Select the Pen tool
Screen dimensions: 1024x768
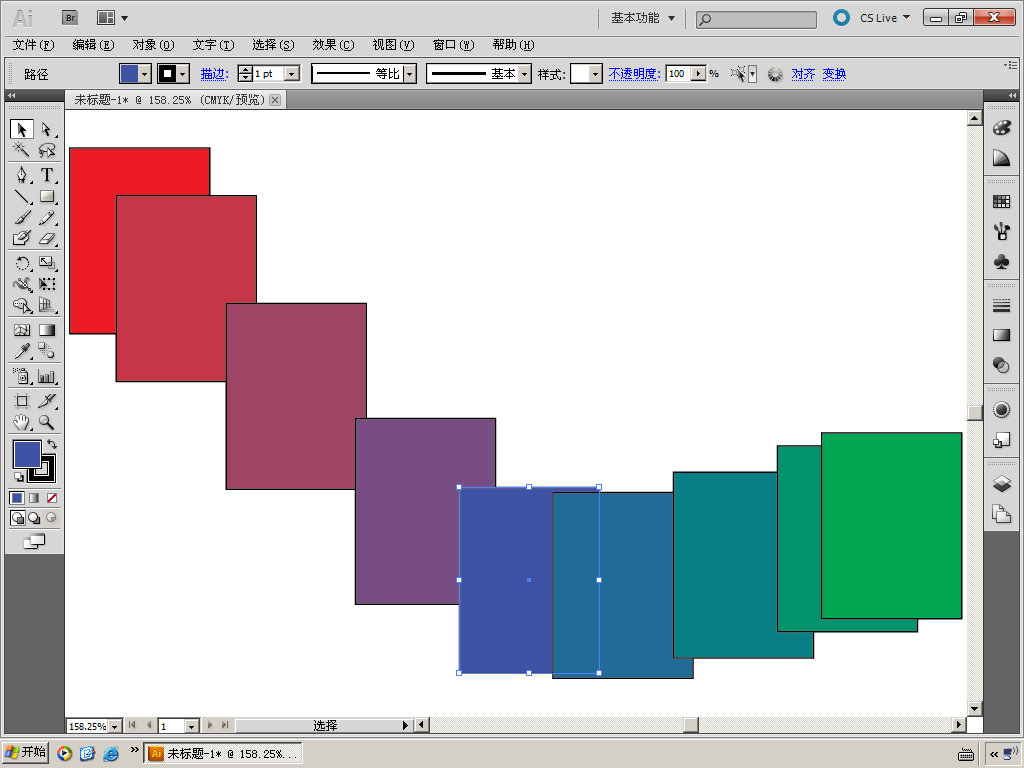click(x=22, y=175)
